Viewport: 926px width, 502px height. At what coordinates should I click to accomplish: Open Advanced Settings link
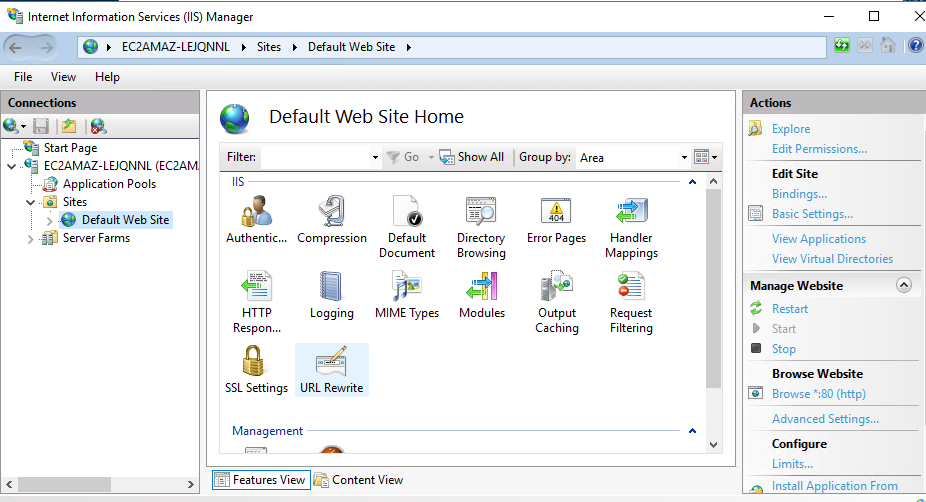pos(825,419)
